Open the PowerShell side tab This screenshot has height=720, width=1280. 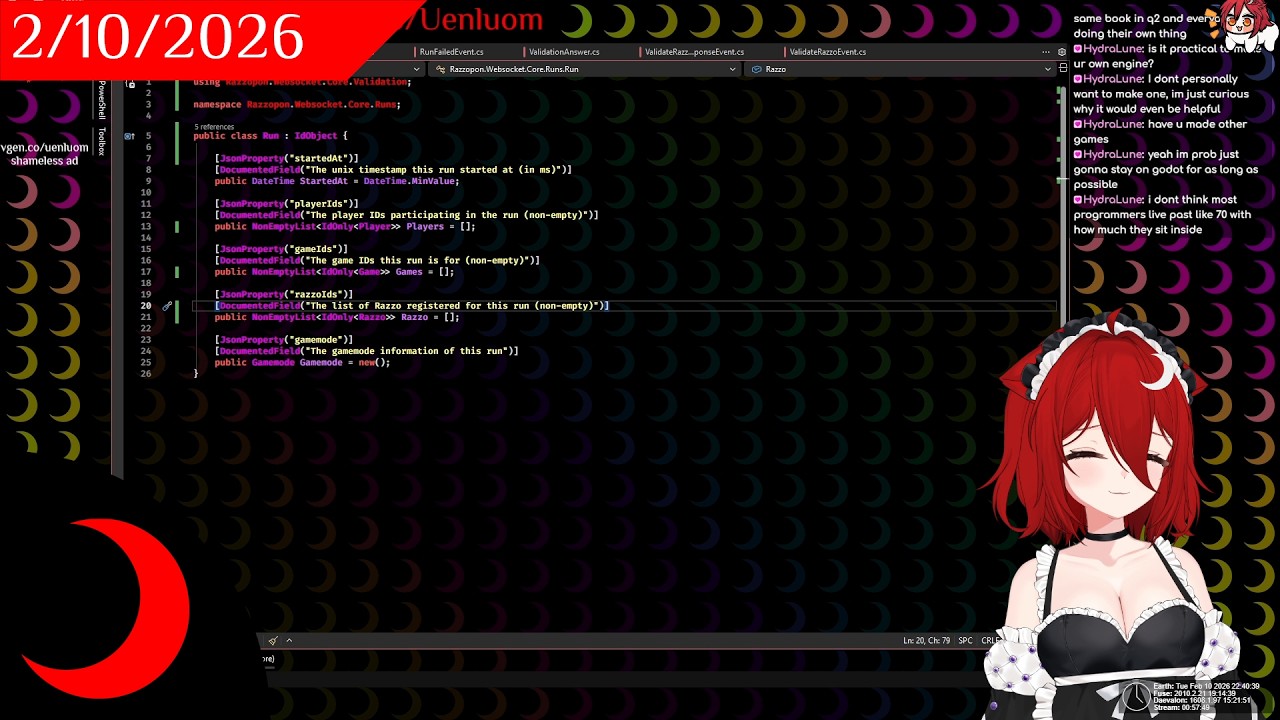click(x=101, y=100)
